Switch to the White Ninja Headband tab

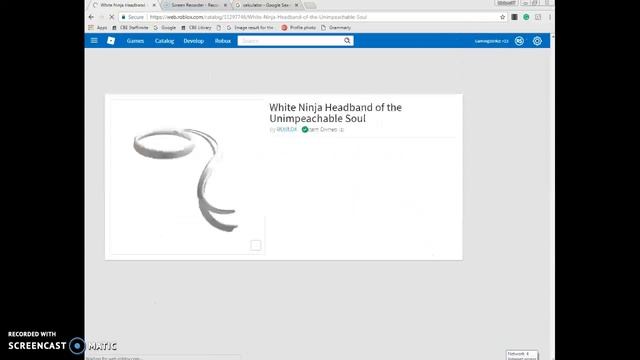pos(122,5)
